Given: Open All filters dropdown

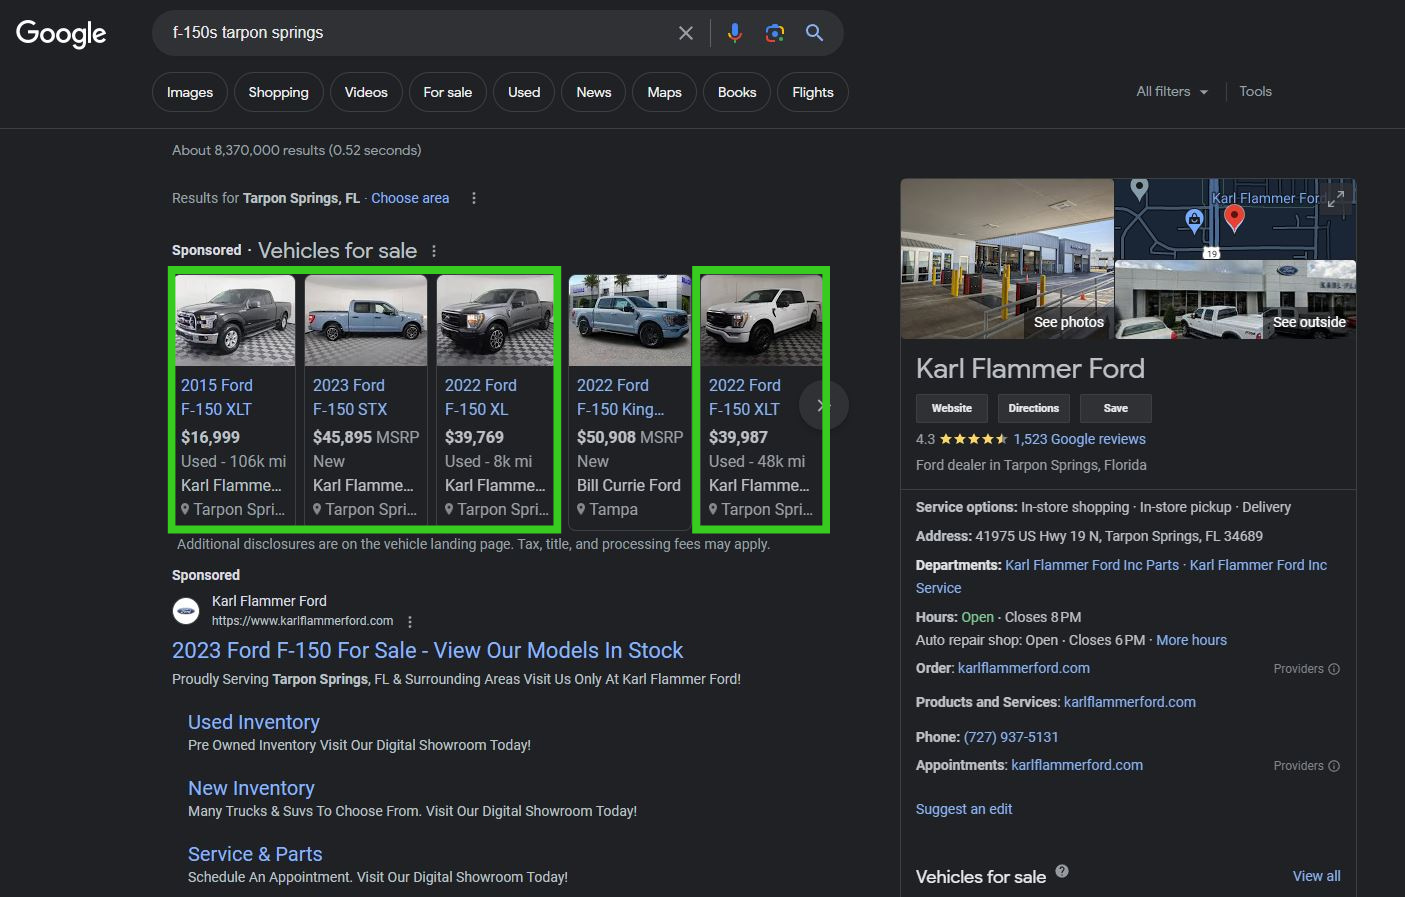Looking at the screenshot, I should pyautogui.click(x=1172, y=91).
